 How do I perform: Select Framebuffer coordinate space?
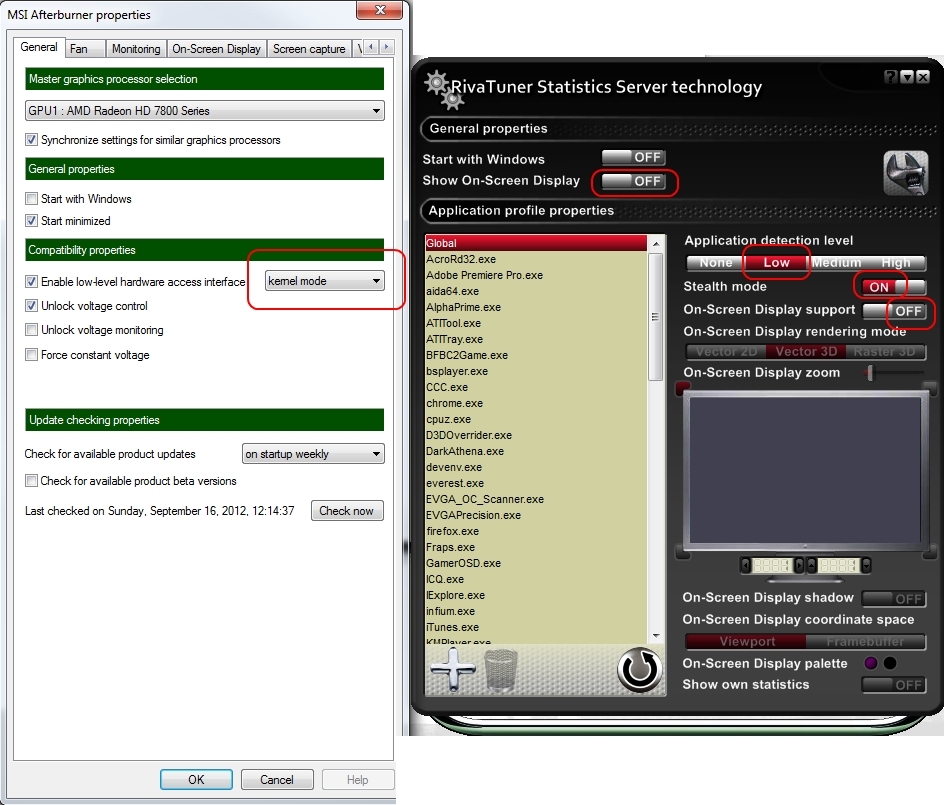(866, 642)
